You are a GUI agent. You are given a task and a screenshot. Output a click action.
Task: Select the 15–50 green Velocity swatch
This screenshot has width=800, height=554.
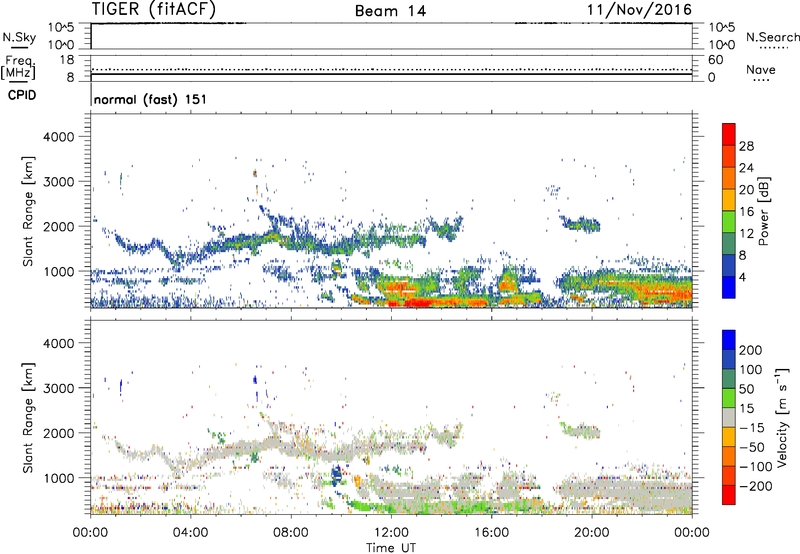pos(729,398)
